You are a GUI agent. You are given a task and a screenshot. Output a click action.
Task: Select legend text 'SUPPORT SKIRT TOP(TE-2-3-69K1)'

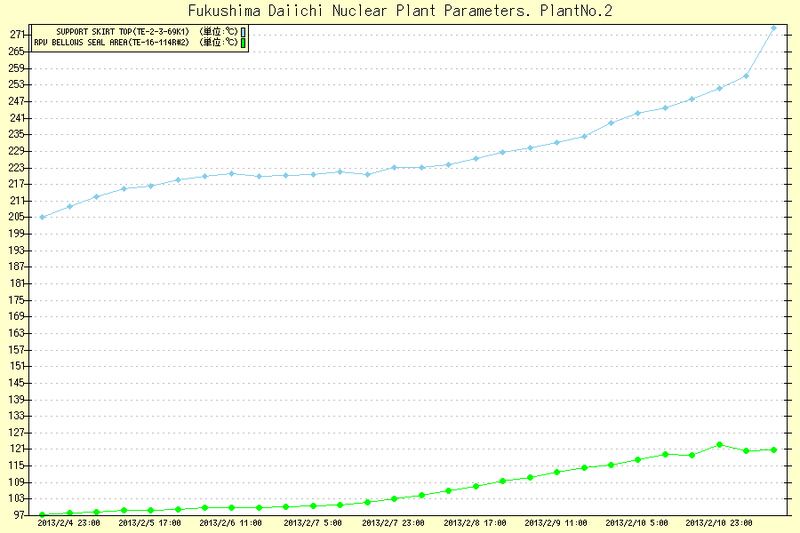click(122, 32)
